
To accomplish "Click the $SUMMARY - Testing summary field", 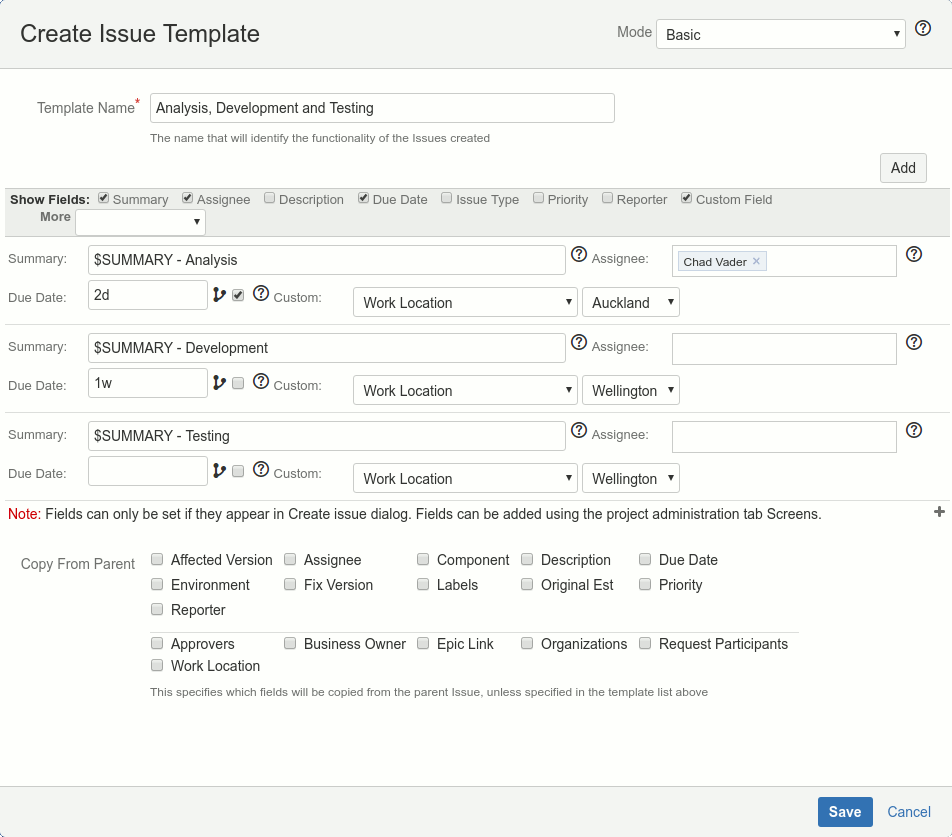I will [327, 436].
